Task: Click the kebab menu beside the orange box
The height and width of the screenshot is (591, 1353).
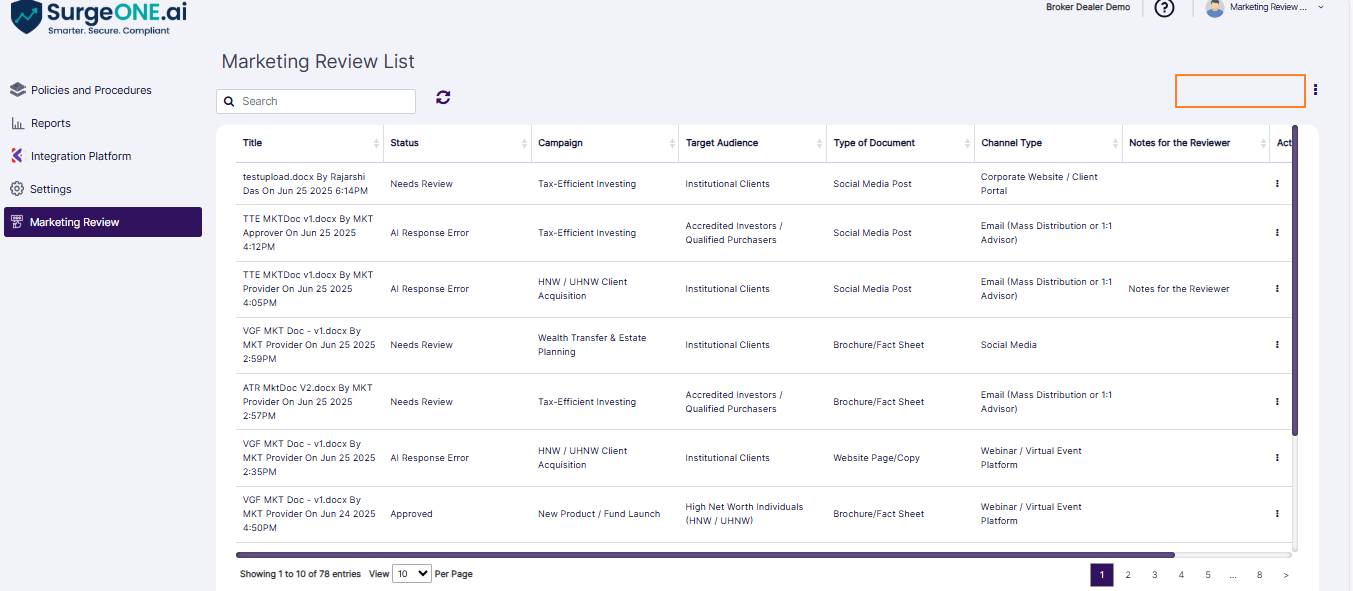Action: tap(1315, 90)
